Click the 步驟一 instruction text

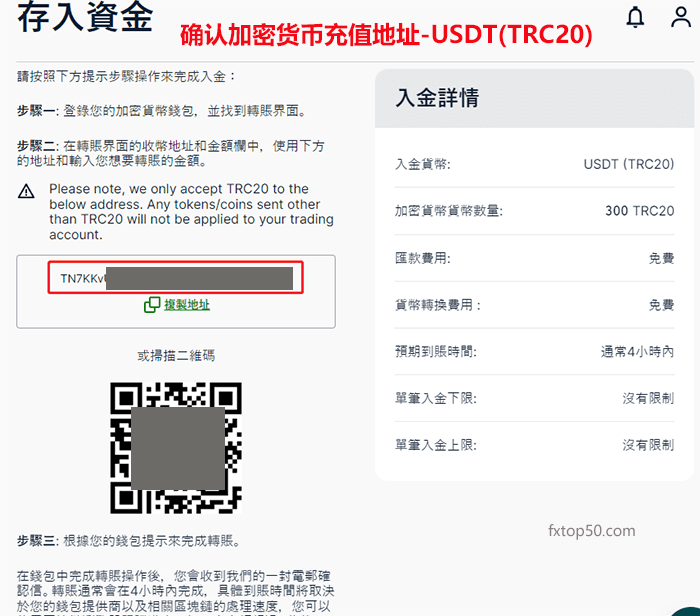point(162,111)
